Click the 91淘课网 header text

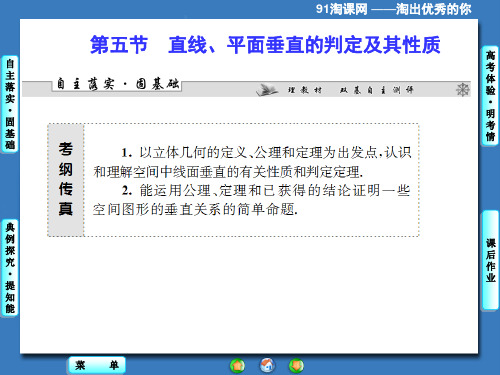[342, 9]
